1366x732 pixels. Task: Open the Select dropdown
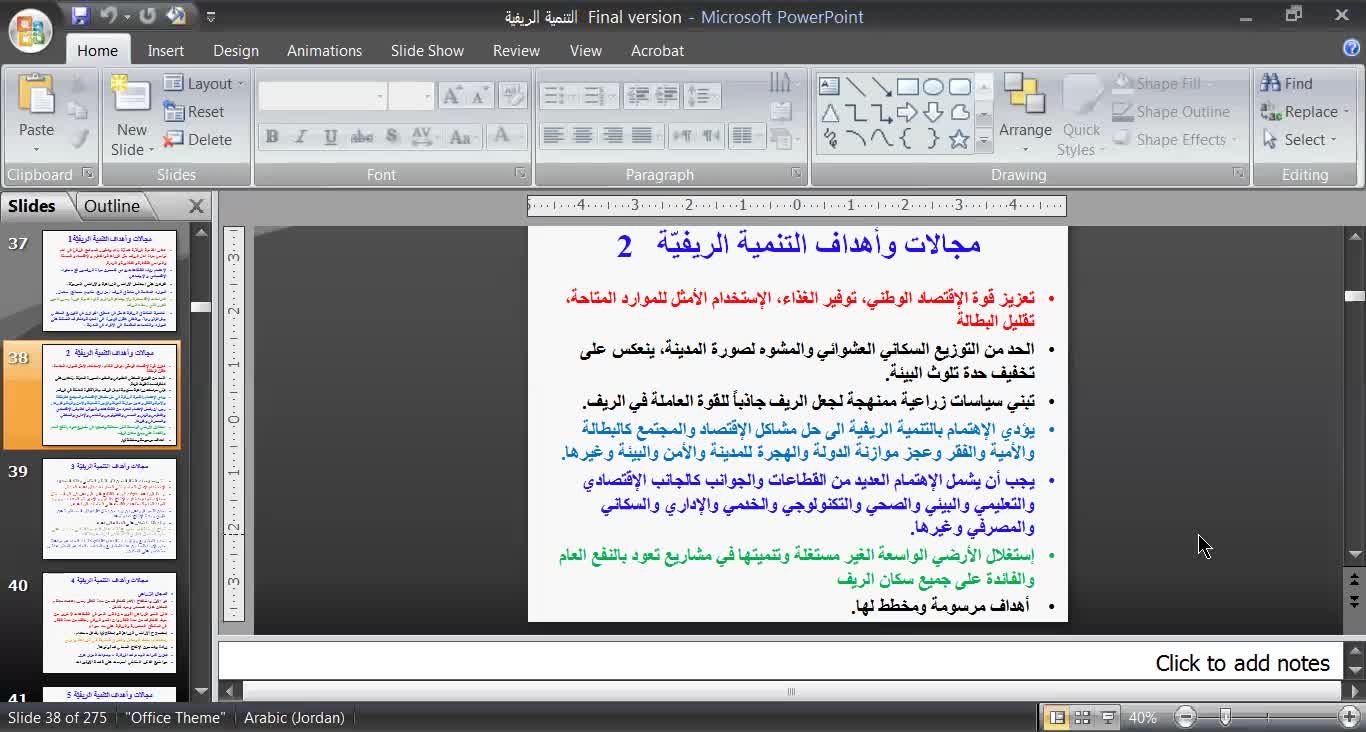[x=1299, y=140]
